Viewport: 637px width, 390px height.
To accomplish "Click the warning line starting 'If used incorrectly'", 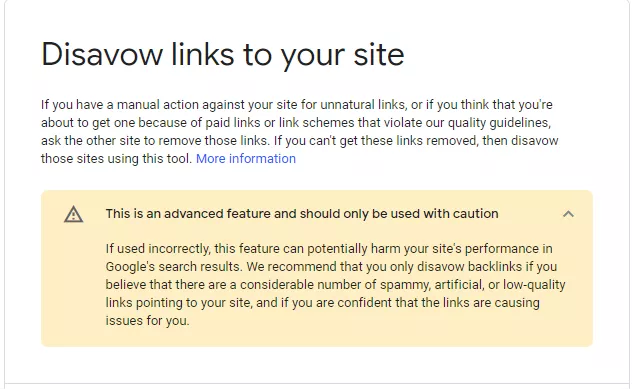I will point(329,249).
